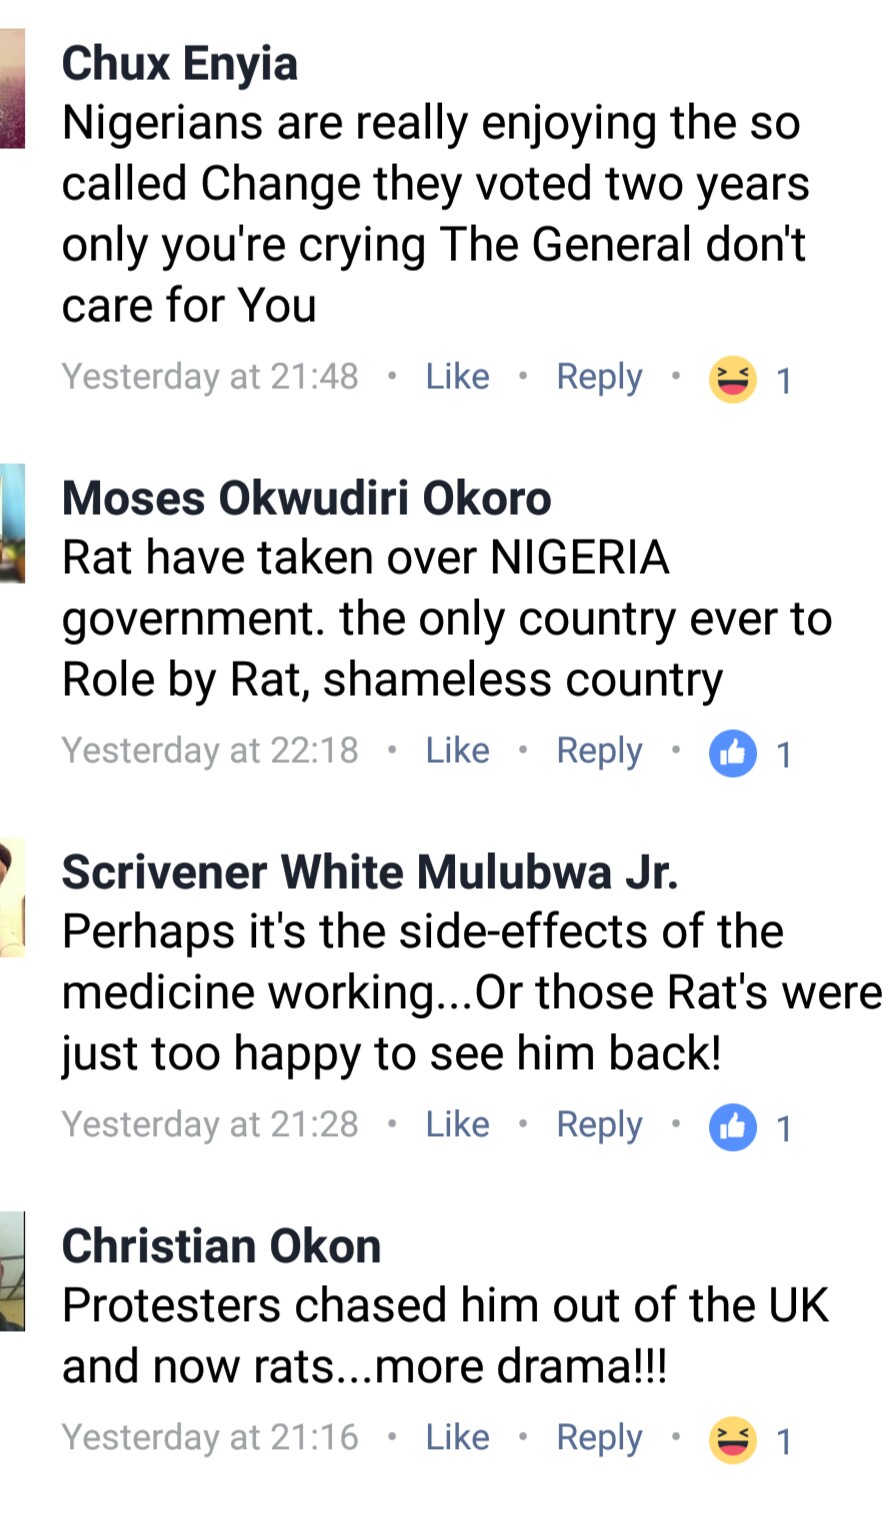Open Chux Enyia's profile name
Image resolution: width=891 pixels, height=1513 pixels.
point(180,64)
